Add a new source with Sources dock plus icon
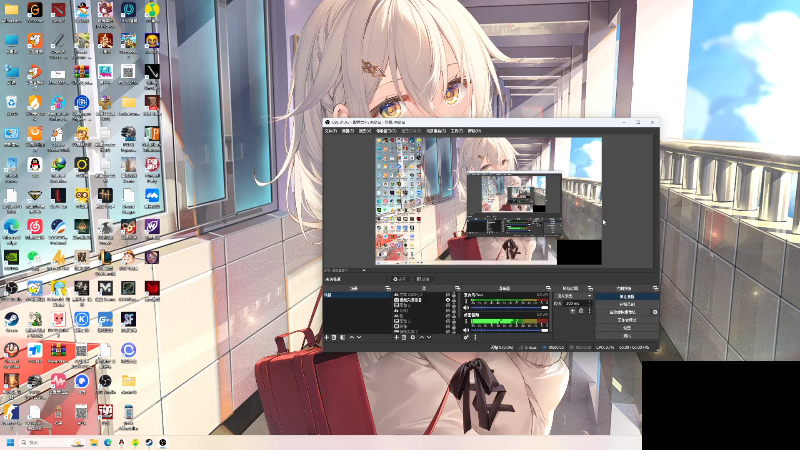800x450 pixels. (x=396, y=337)
